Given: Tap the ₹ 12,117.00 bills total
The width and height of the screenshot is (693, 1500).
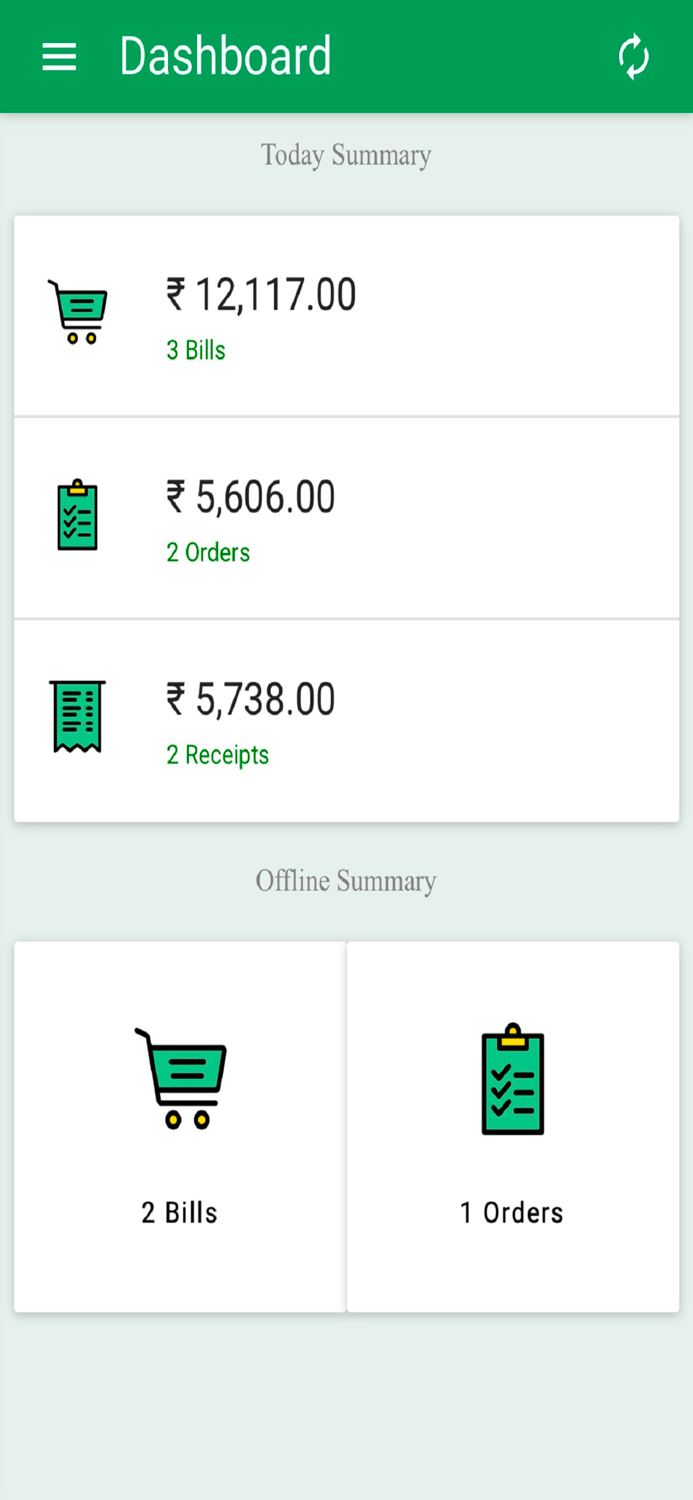Looking at the screenshot, I should point(260,294).
